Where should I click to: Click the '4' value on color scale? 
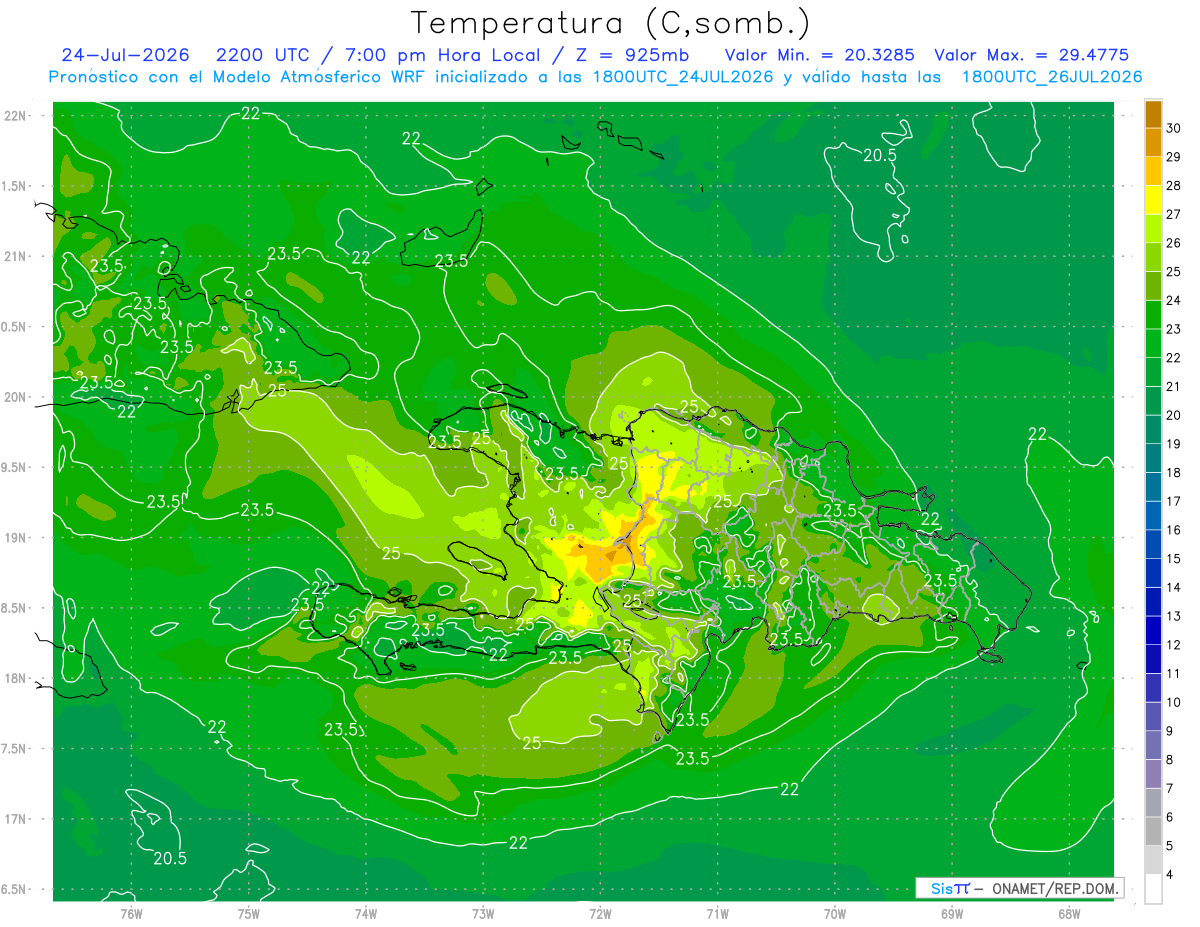point(1170,875)
